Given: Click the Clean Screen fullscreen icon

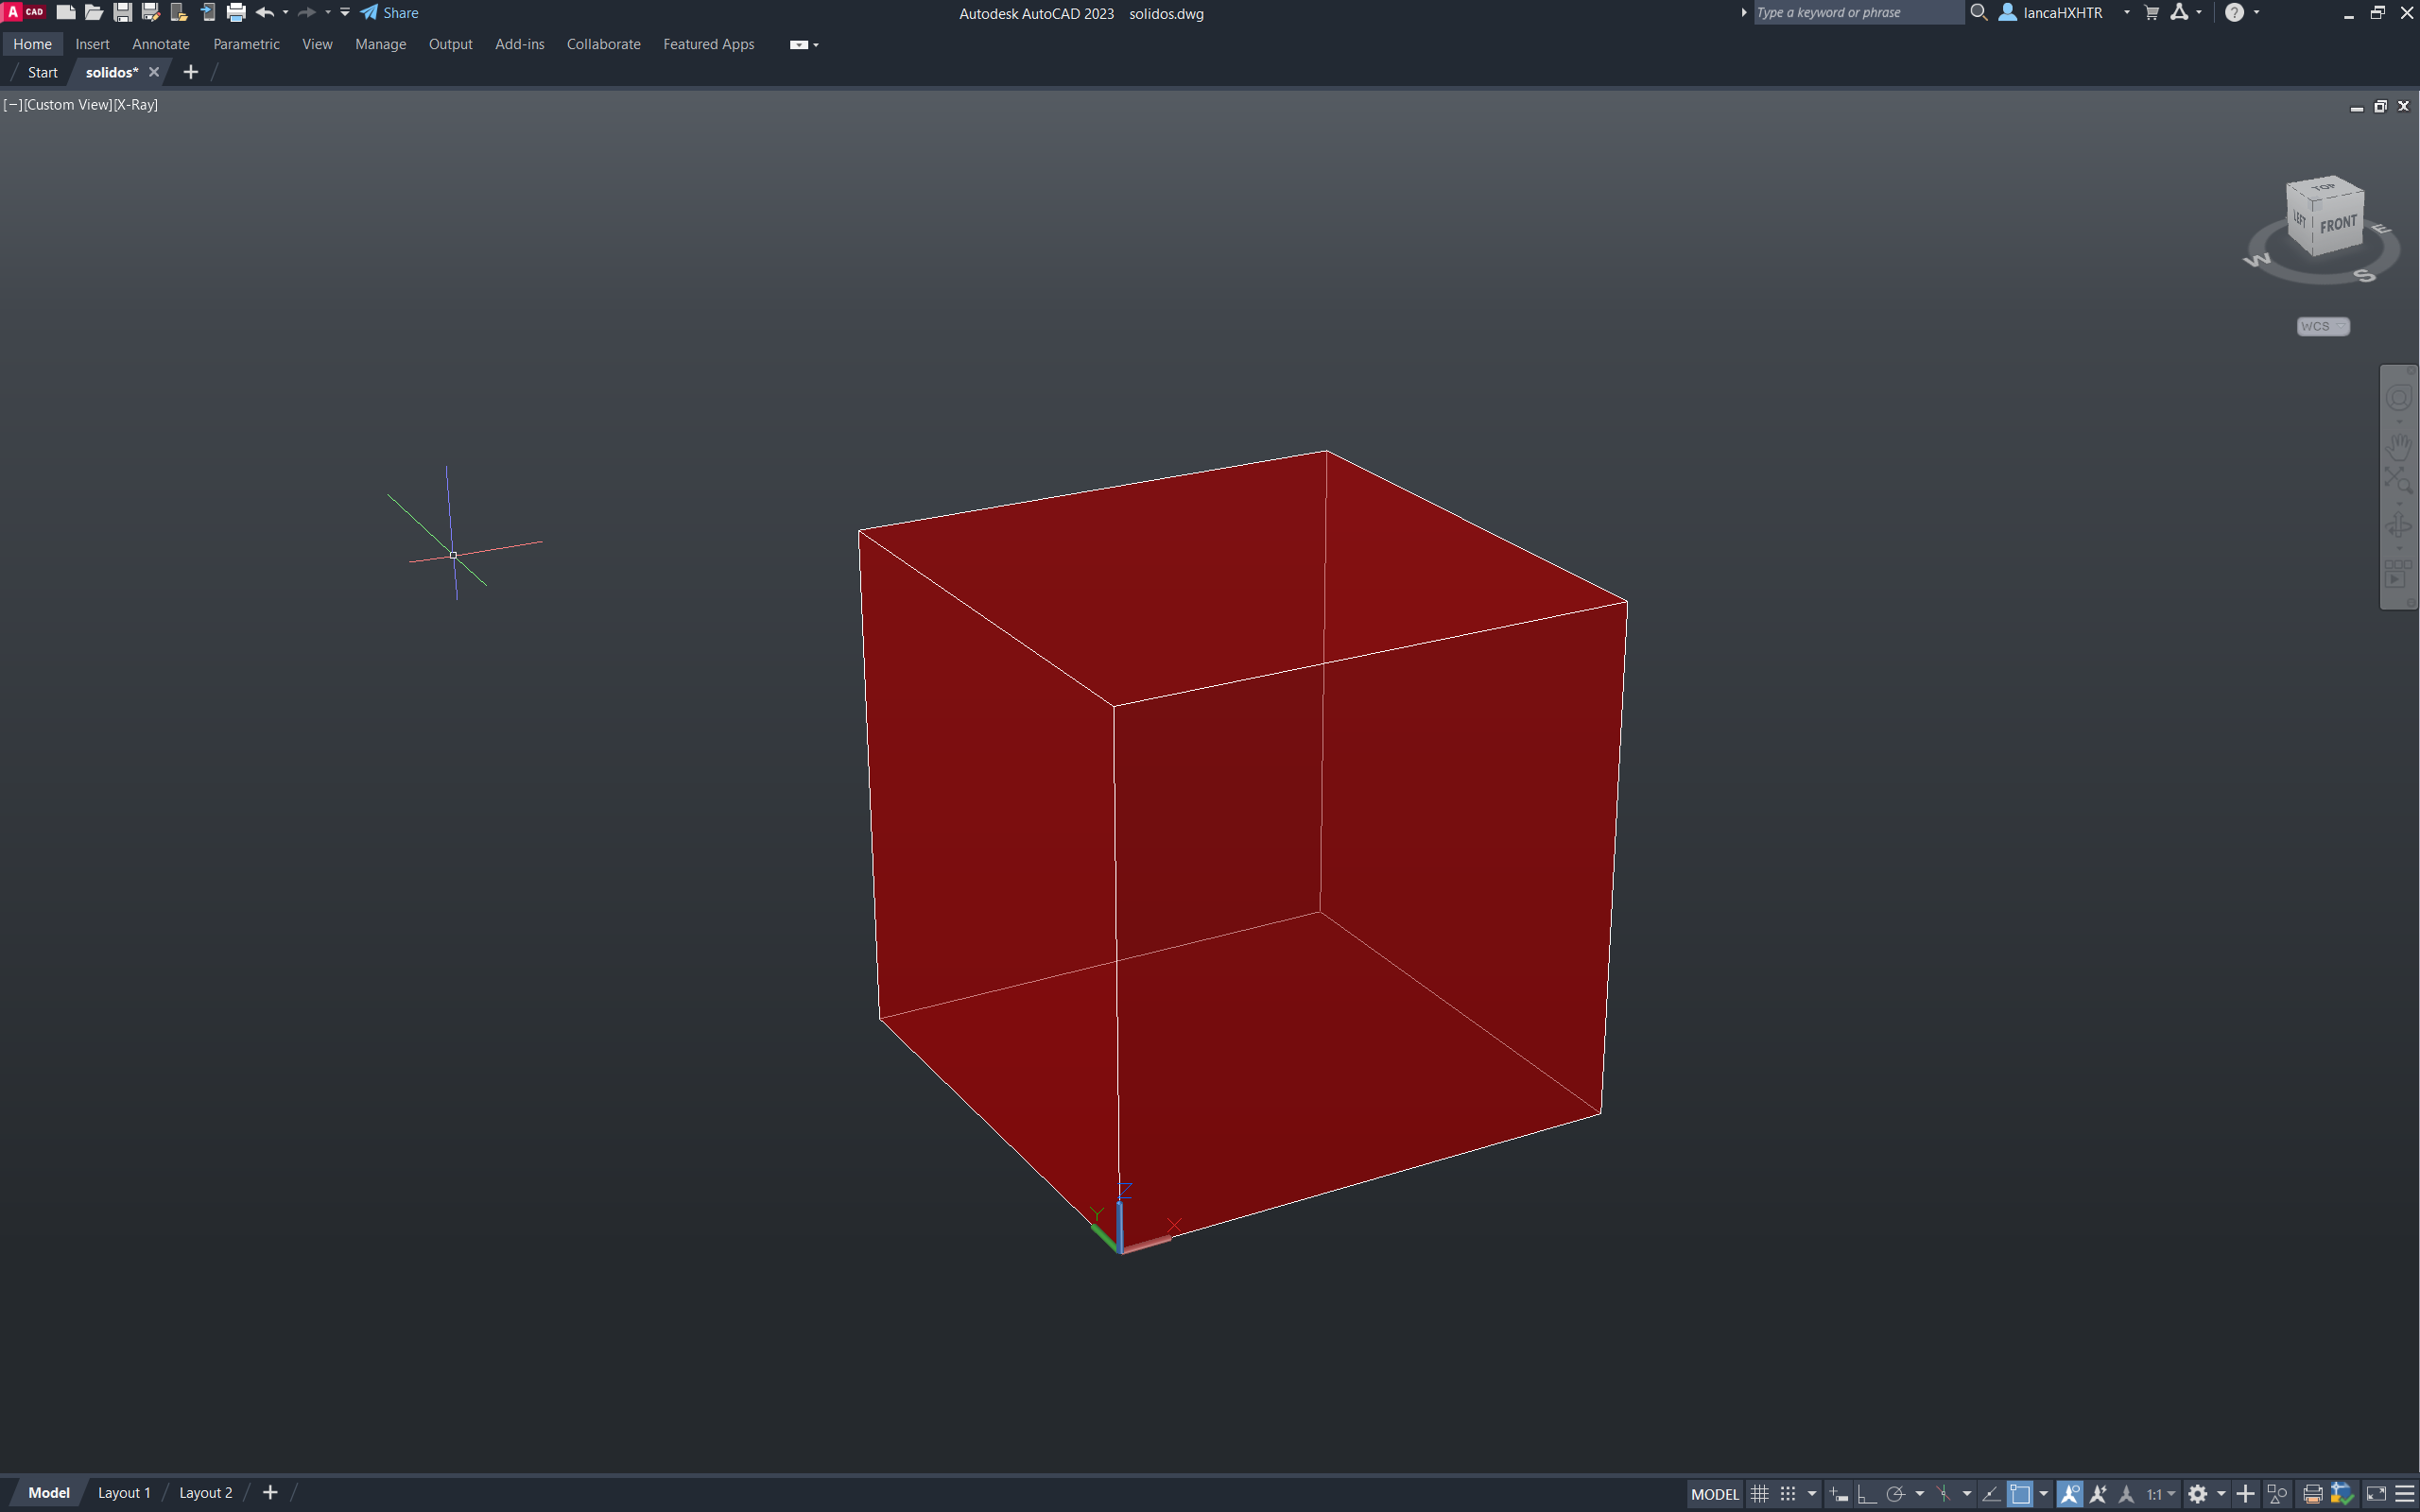Looking at the screenshot, I should (x=2376, y=1493).
